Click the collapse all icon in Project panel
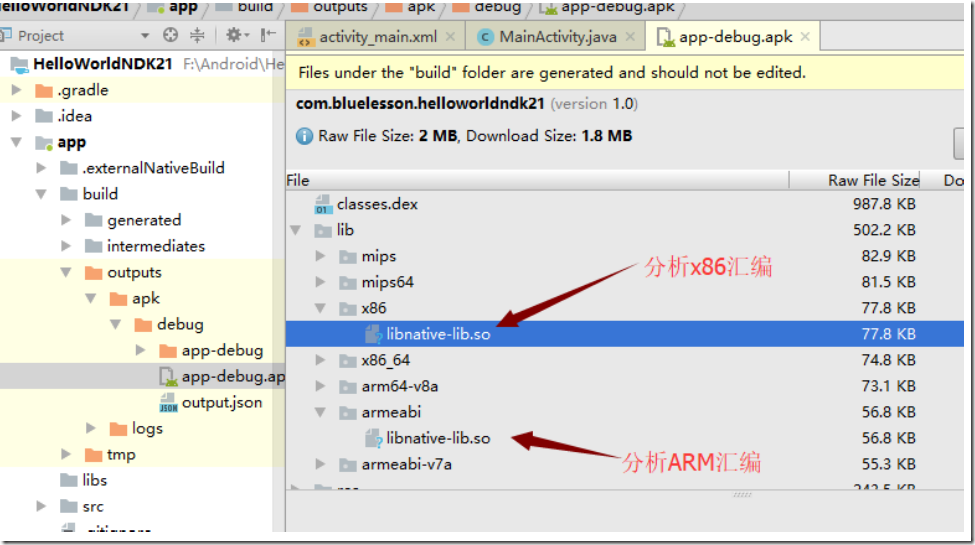975x545 pixels. [197, 35]
